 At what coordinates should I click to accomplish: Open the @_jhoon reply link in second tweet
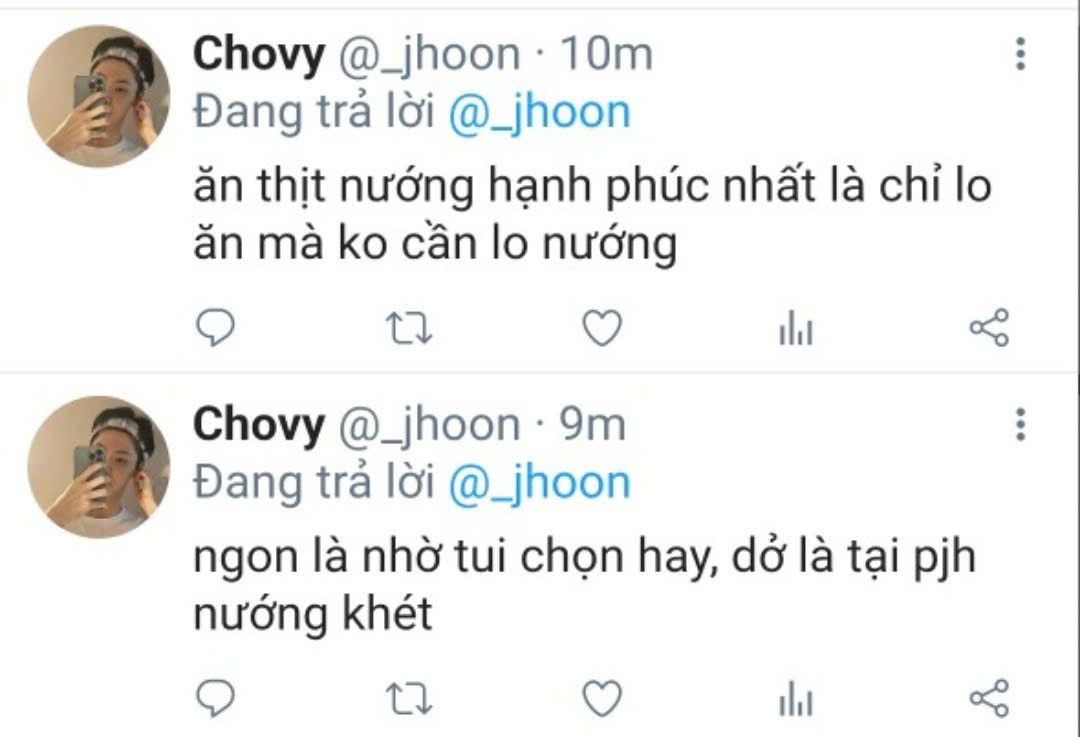539,484
